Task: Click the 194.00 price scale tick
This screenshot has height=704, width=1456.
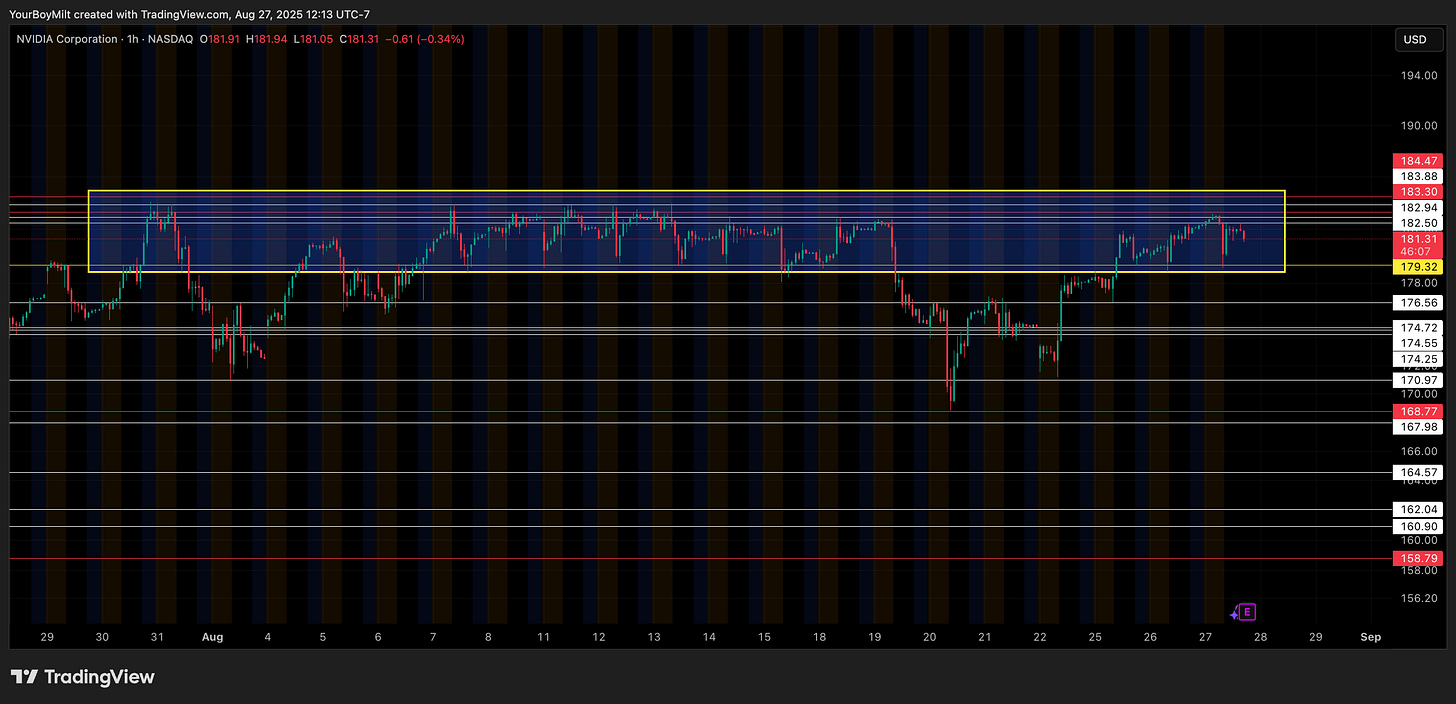Action: (1418, 76)
